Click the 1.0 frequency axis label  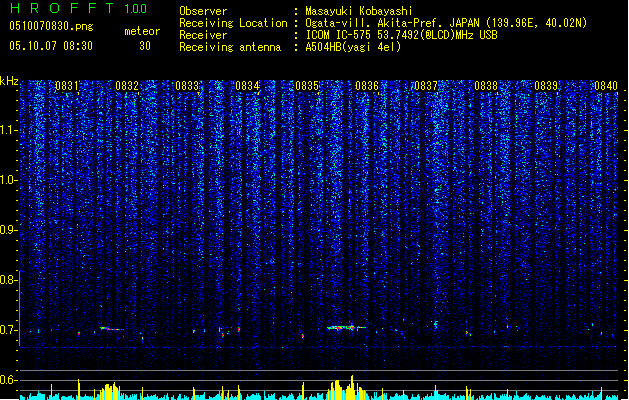coord(9,180)
